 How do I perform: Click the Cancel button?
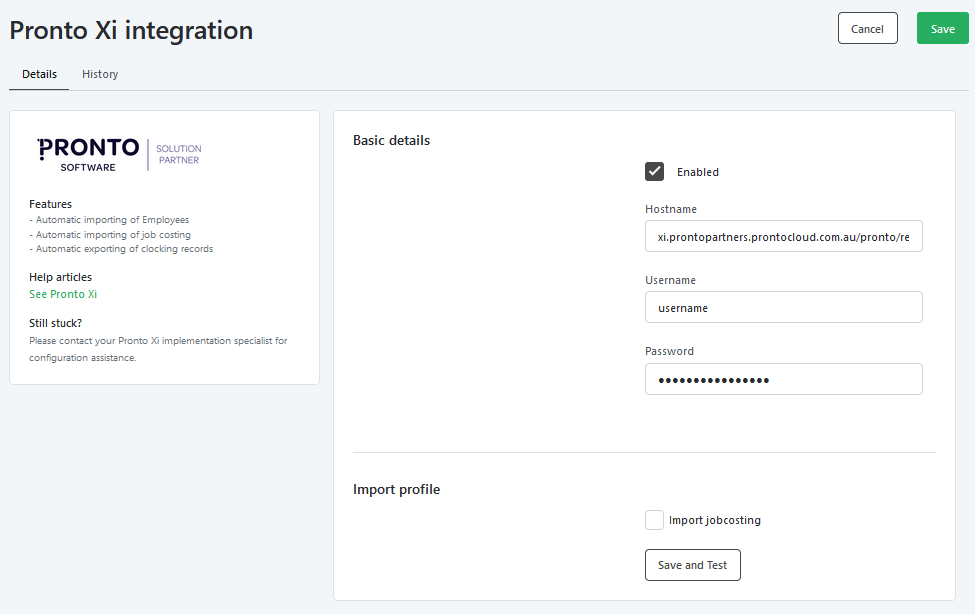867,29
